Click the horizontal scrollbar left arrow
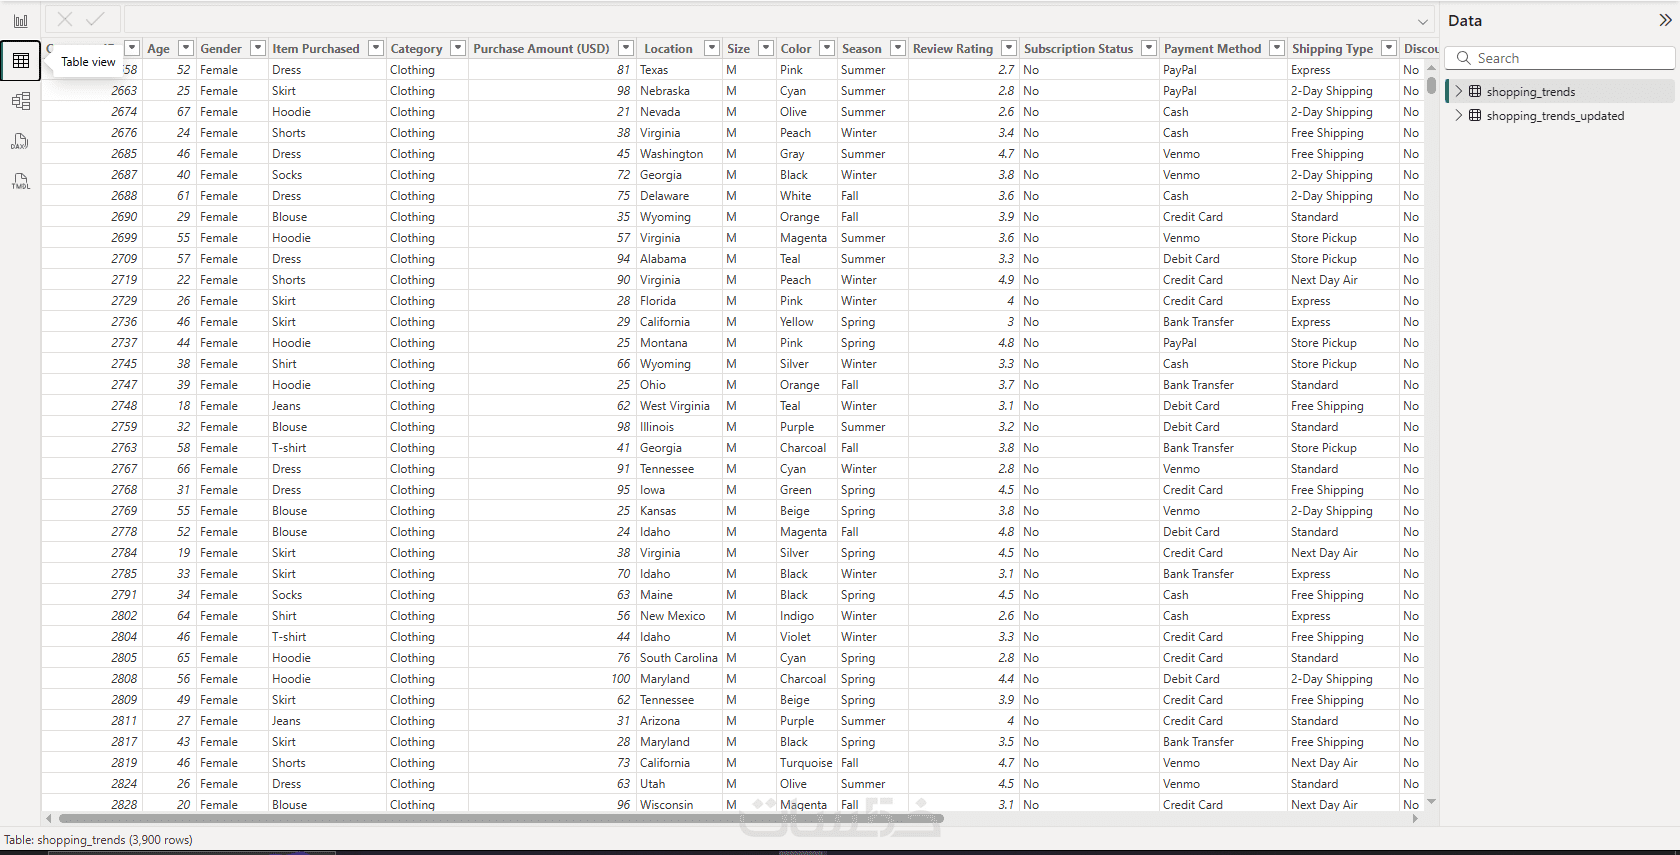The height and width of the screenshot is (855, 1680). click(48, 818)
